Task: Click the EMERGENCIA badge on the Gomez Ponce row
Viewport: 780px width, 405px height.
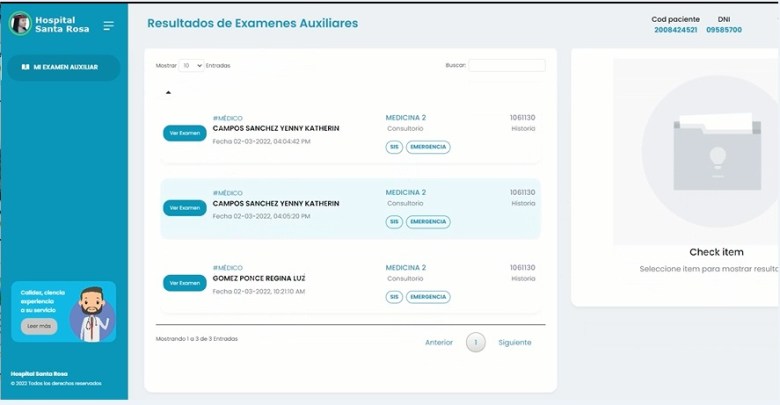Action: [428, 297]
